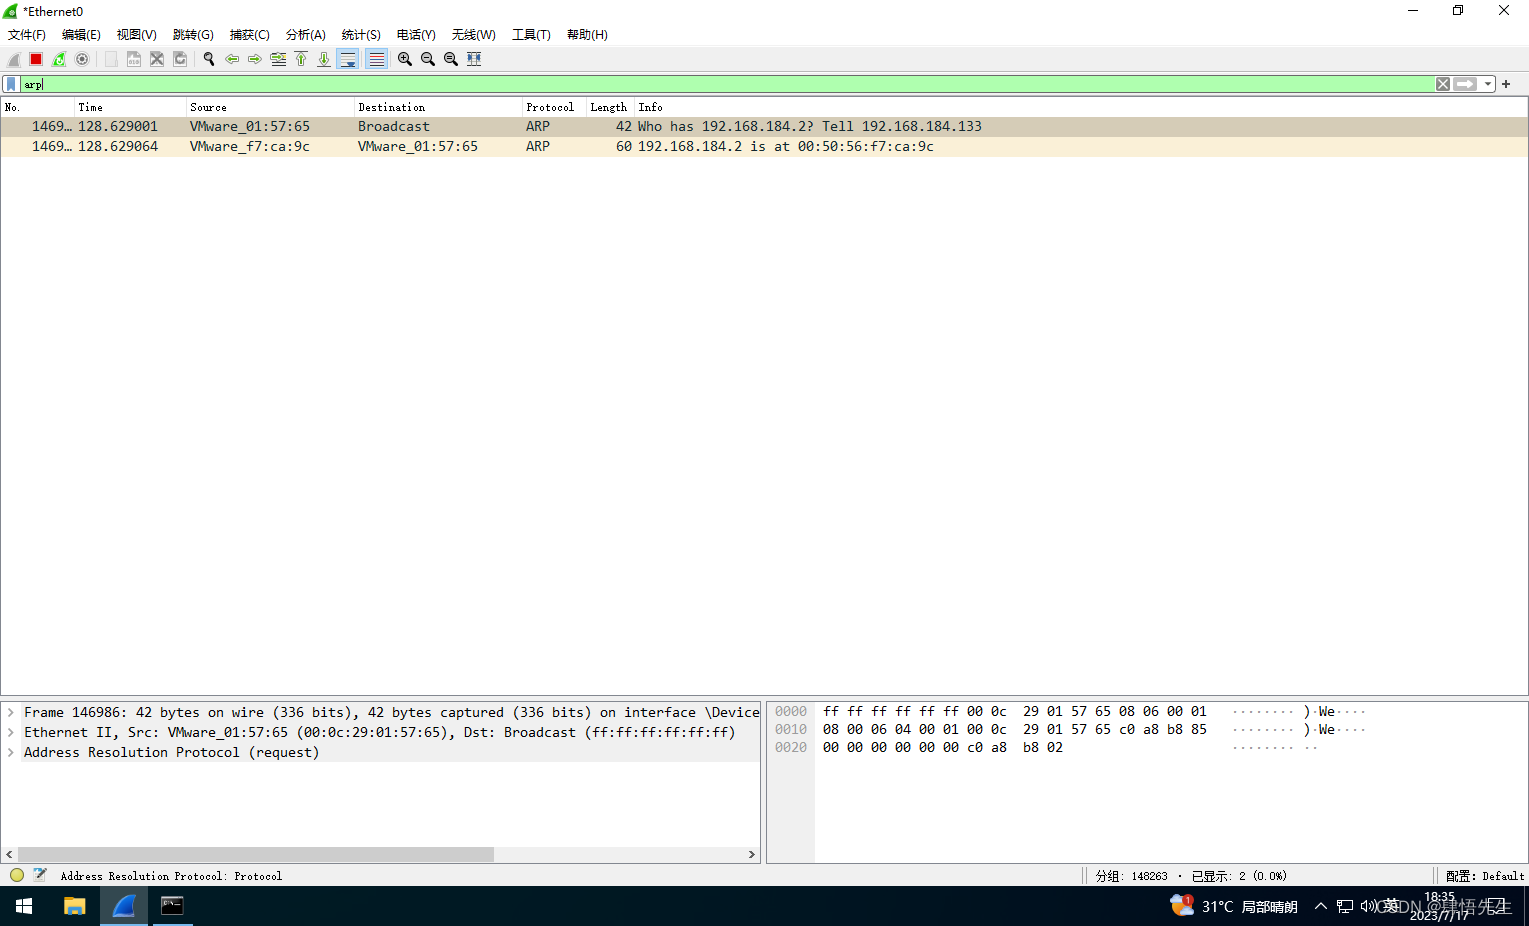Open capture options gear icon
This screenshot has height=926, width=1529.
pyautogui.click(x=82, y=59)
